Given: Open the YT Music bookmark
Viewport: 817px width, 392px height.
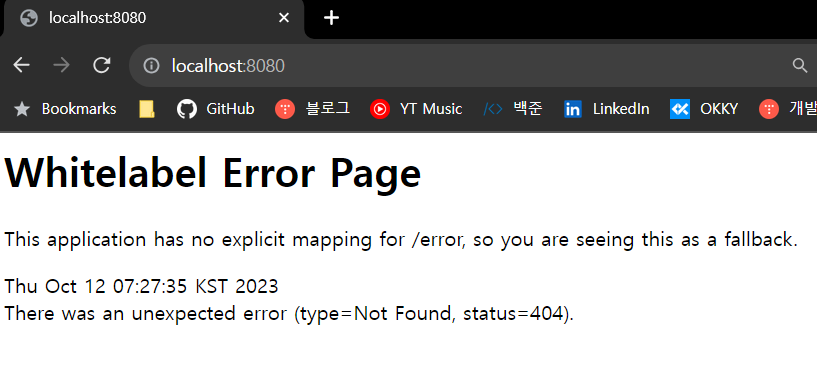Looking at the screenshot, I should click(416, 109).
